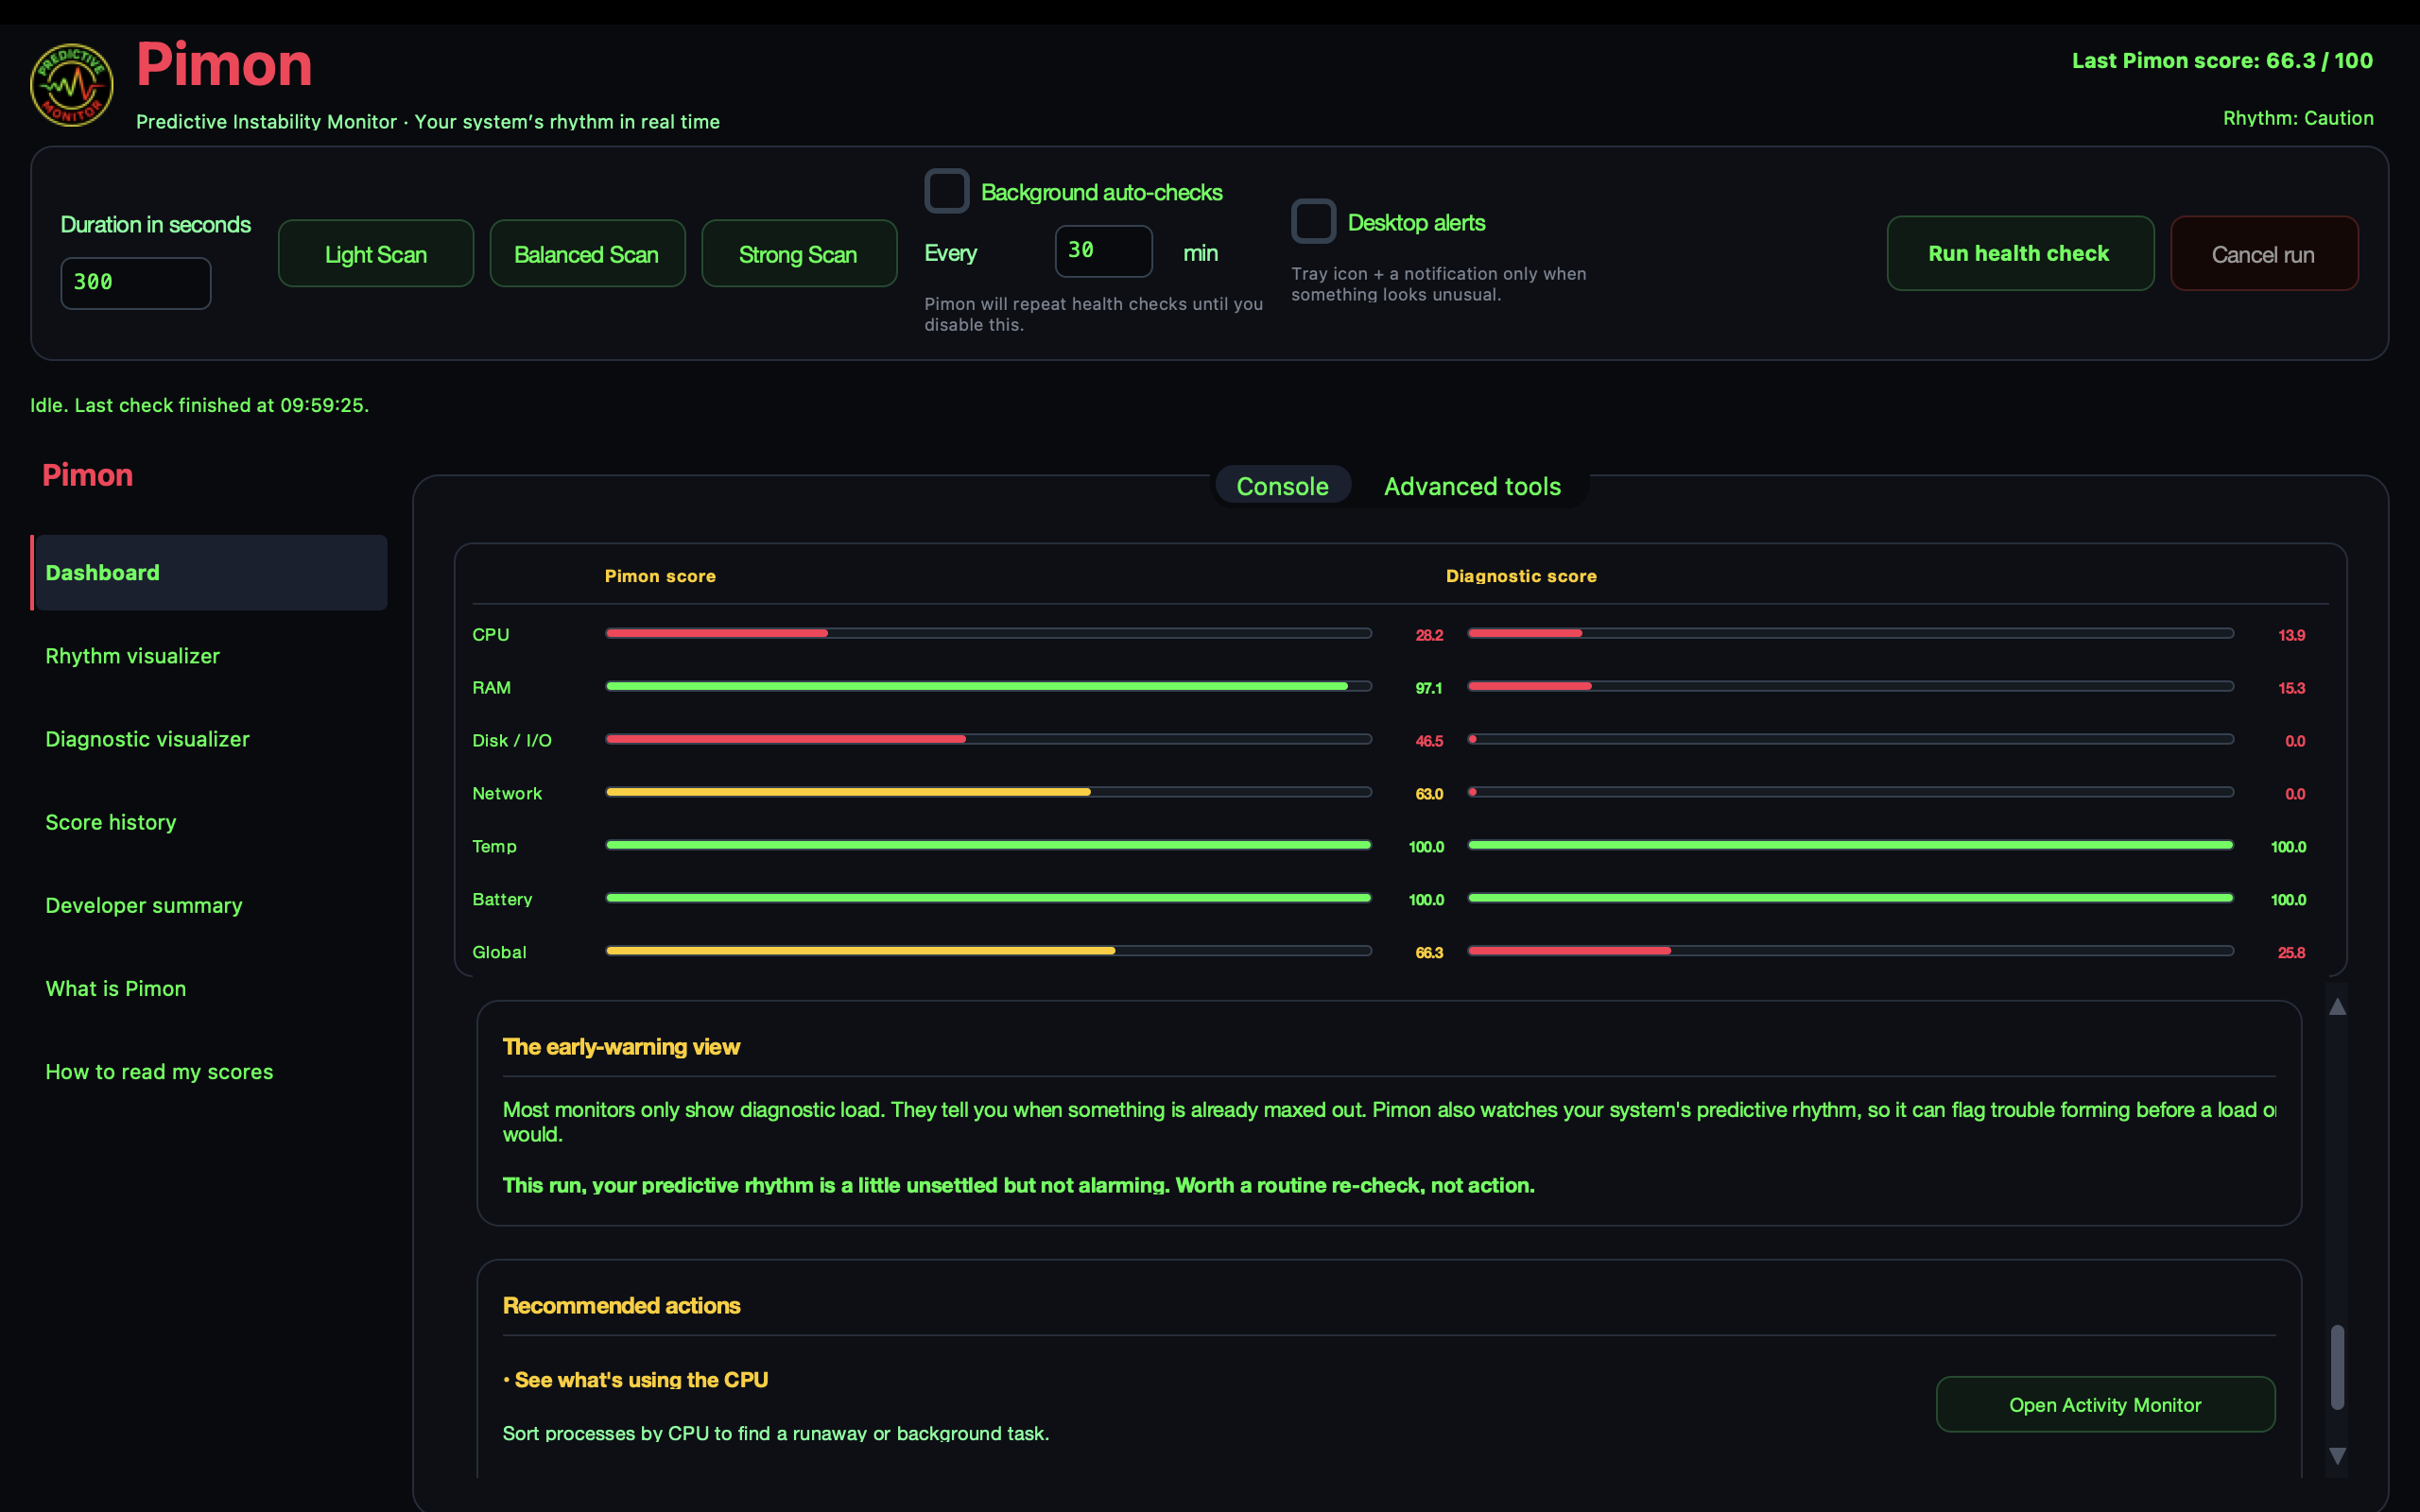The width and height of the screenshot is (2420, 1512).
Task: Click the Temp row label
Action: 494,847
